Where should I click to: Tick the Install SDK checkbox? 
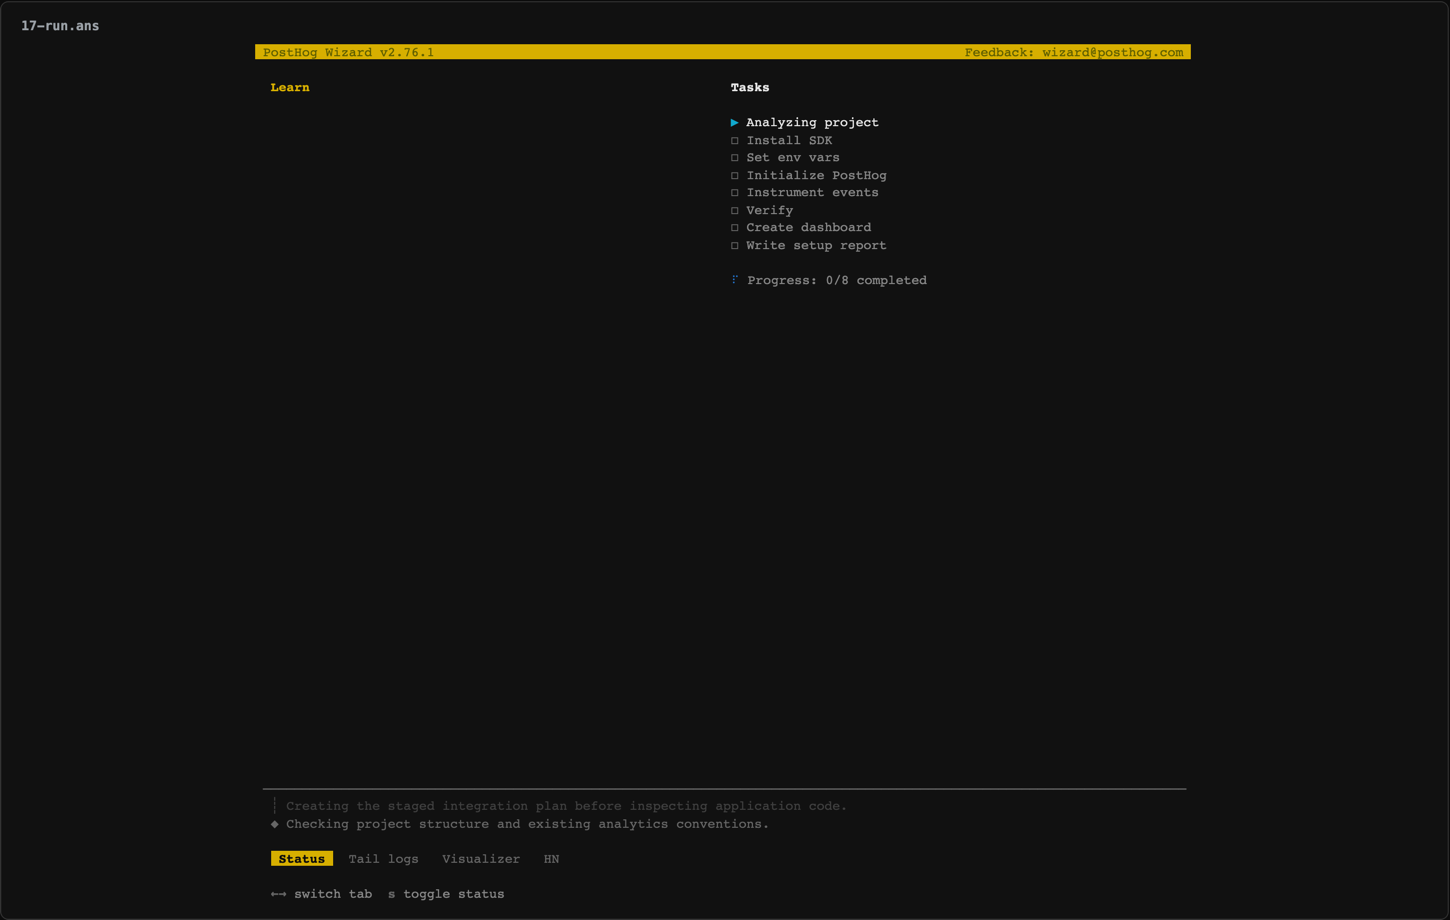tap(735, 141)
